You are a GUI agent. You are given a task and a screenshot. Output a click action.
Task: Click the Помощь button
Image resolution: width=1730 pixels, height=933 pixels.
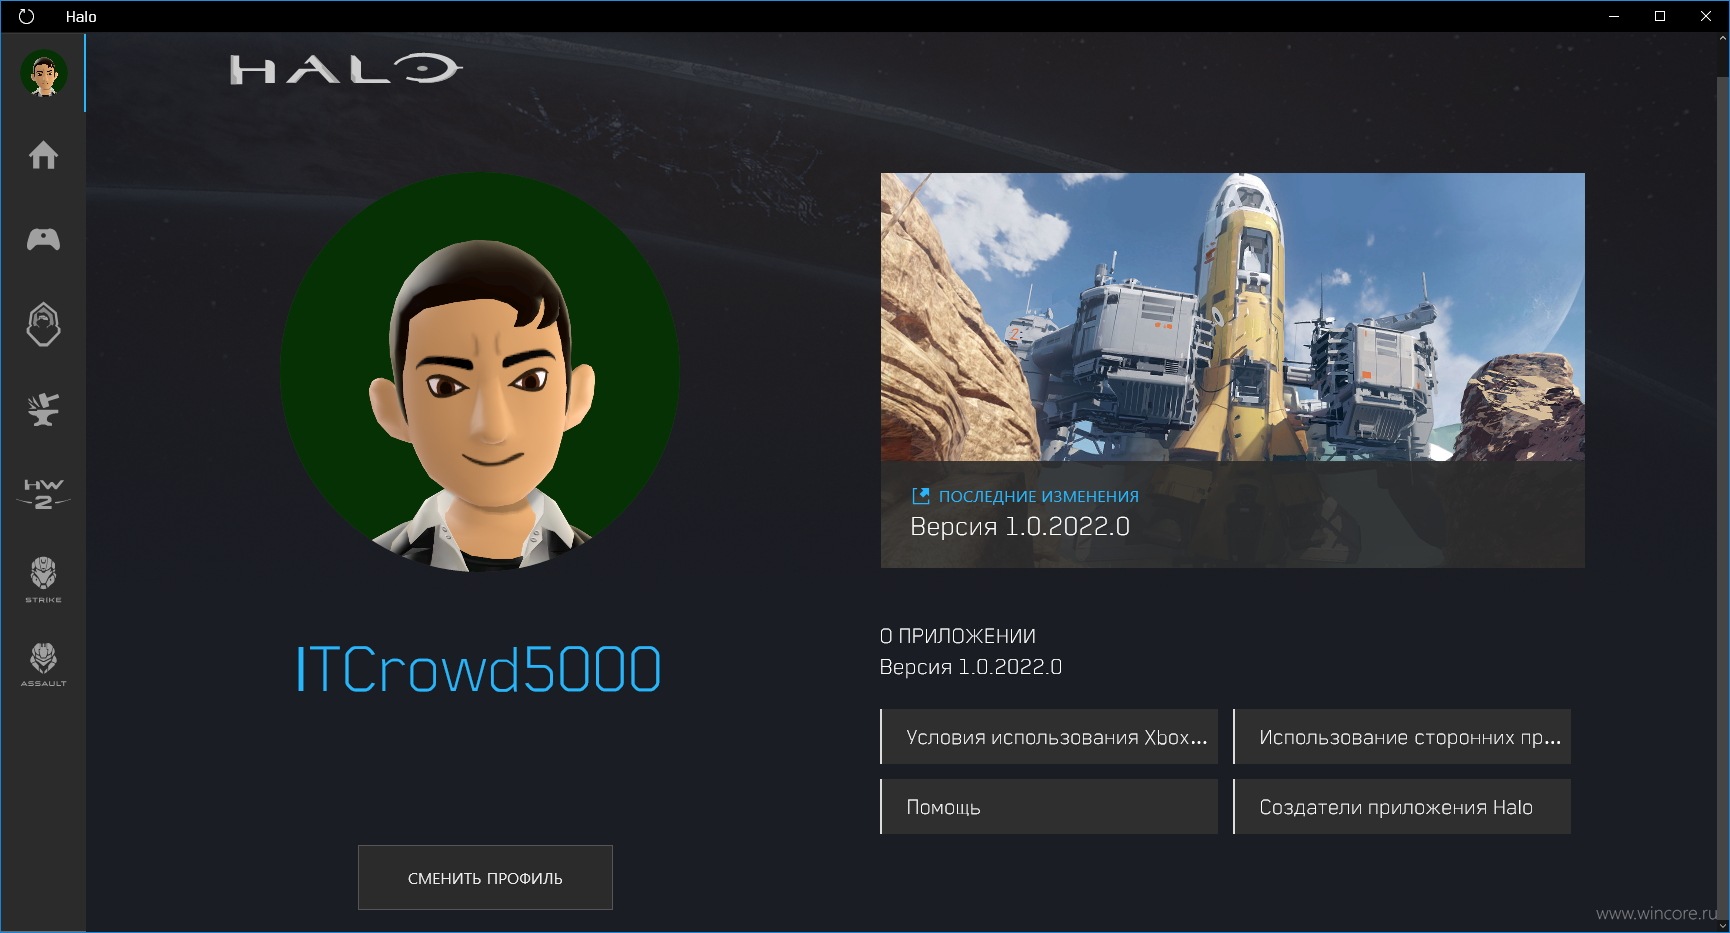pos(1049,807)
